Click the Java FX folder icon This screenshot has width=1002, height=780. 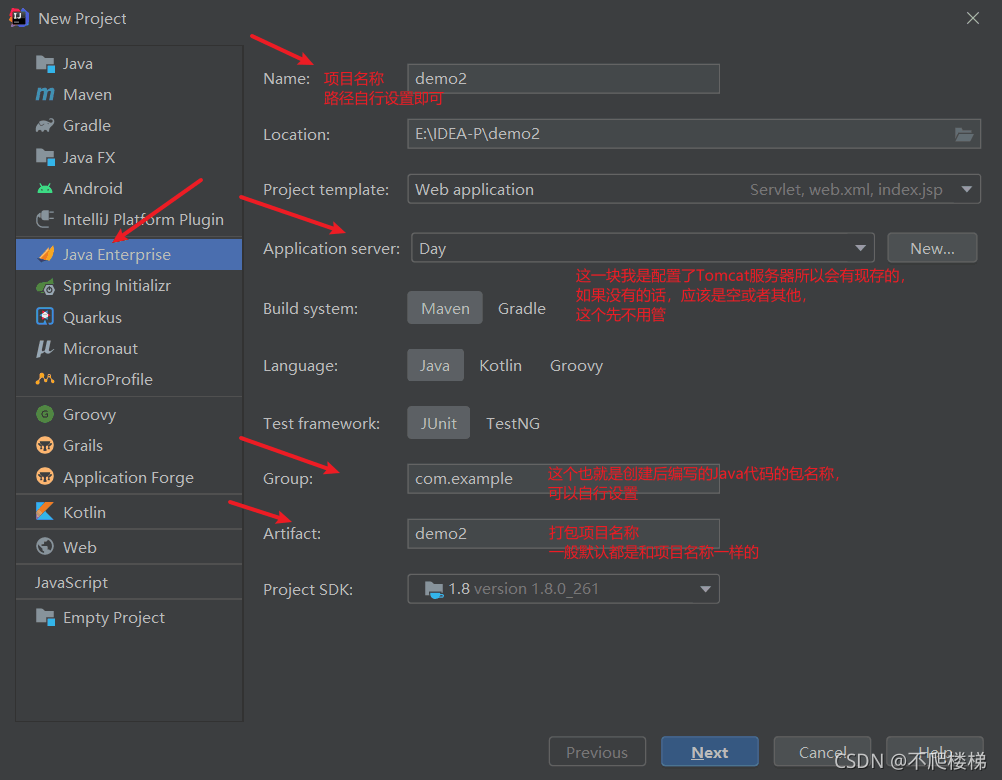(45, 157)
